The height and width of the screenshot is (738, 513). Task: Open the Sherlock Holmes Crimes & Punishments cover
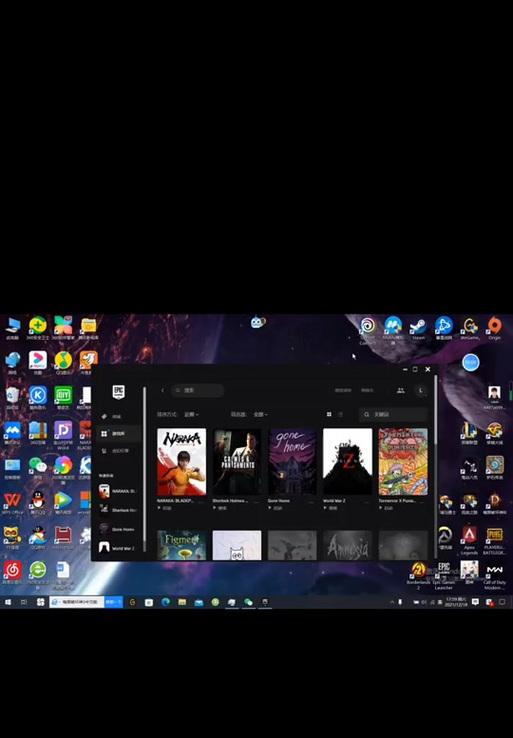pos(237,461)
